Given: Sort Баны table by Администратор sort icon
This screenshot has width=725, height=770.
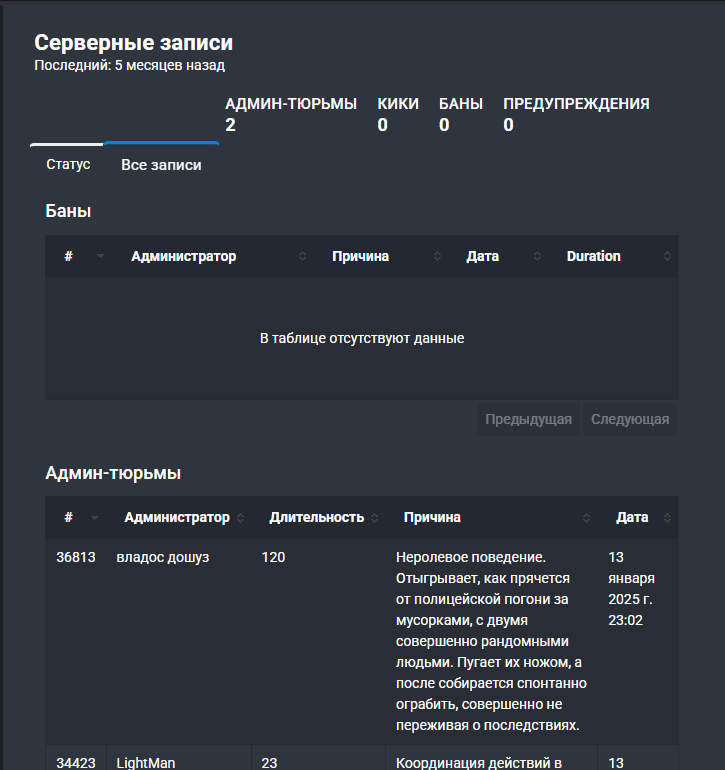Looking at the screenshot, I should [302, 256].
